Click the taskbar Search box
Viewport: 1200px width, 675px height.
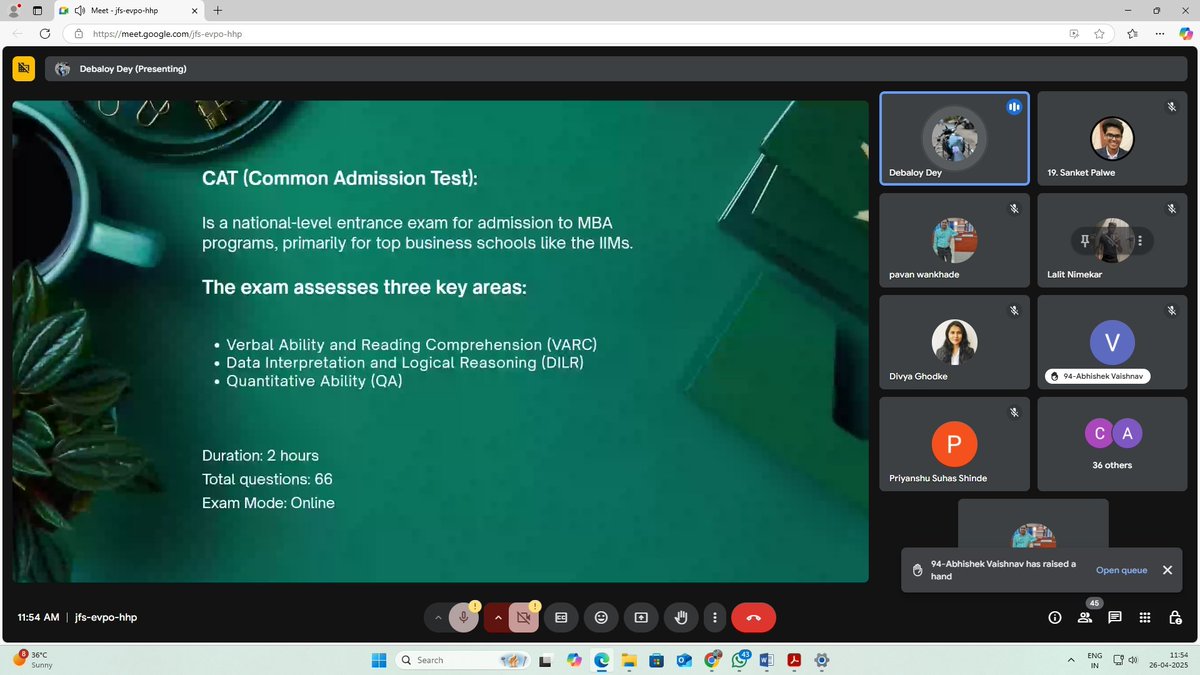pyautogui.click(x=463, y=660)
